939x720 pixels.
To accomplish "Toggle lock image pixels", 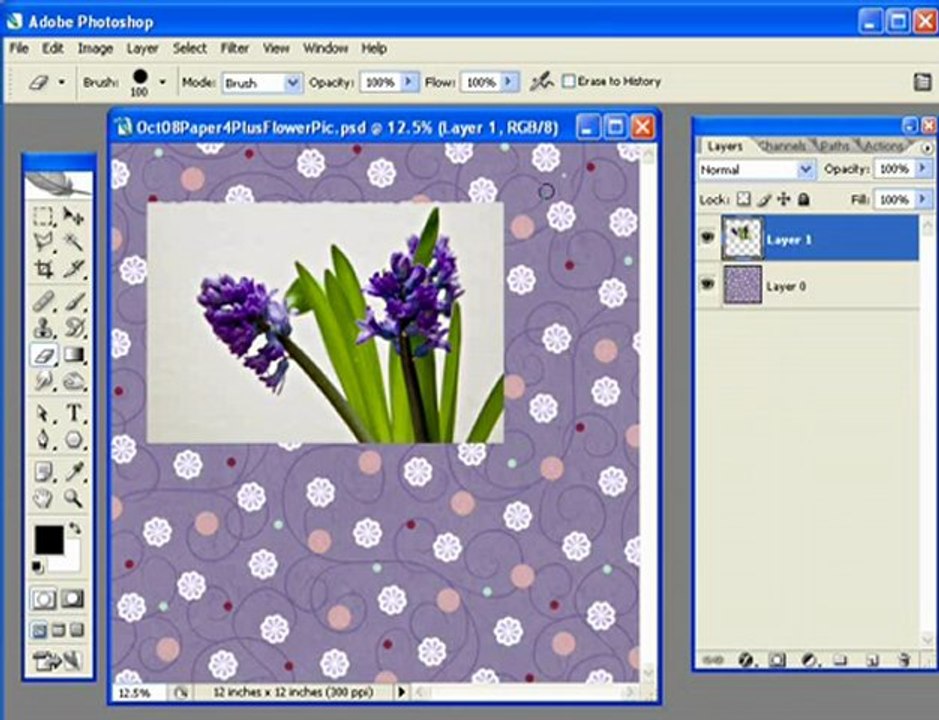I will pos(764,199).
